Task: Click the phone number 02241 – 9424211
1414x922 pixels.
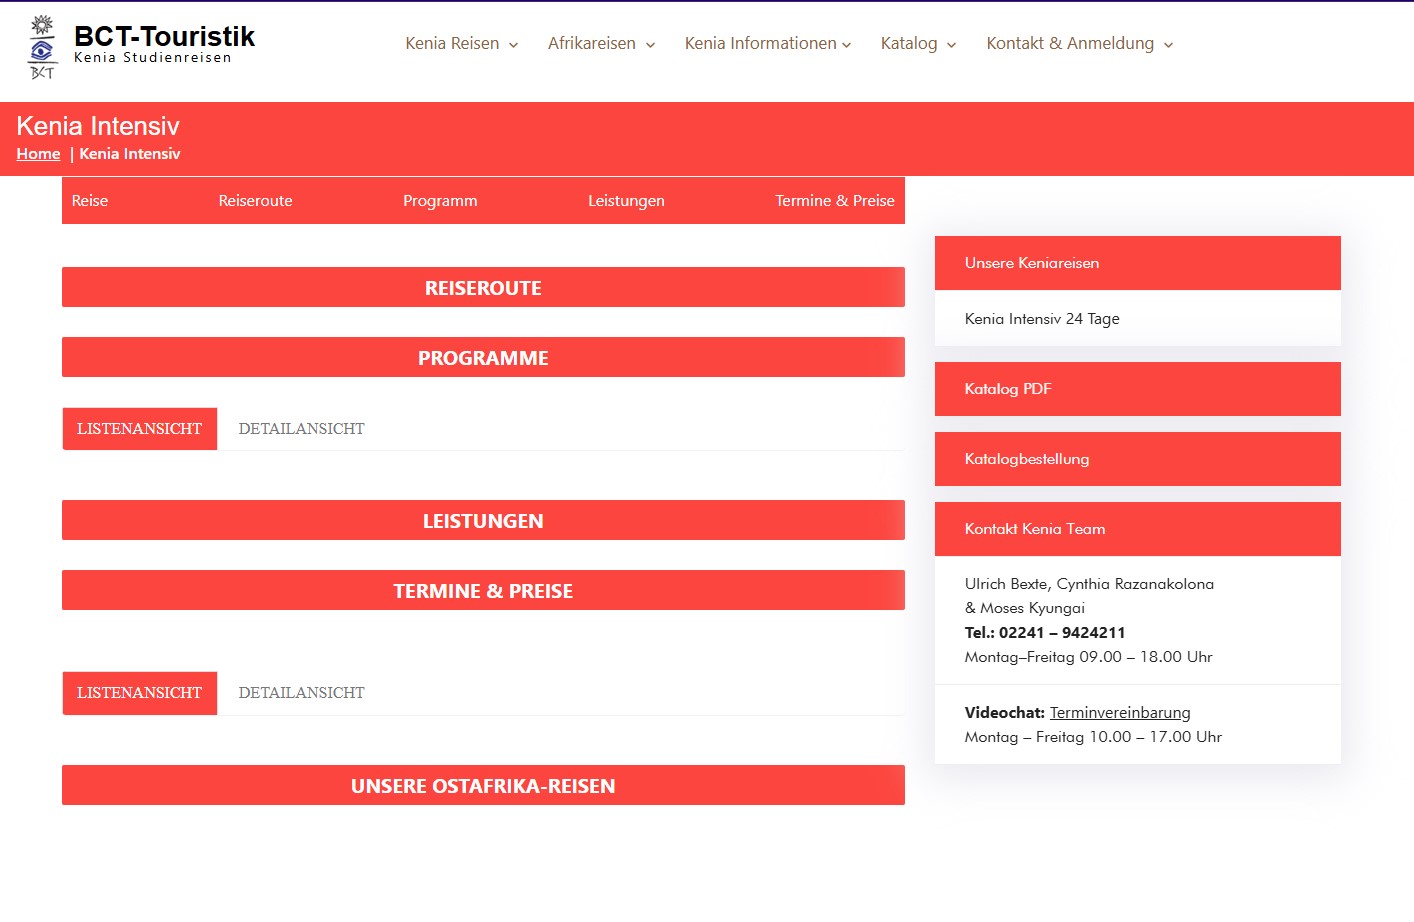Action: [1062, 633]
